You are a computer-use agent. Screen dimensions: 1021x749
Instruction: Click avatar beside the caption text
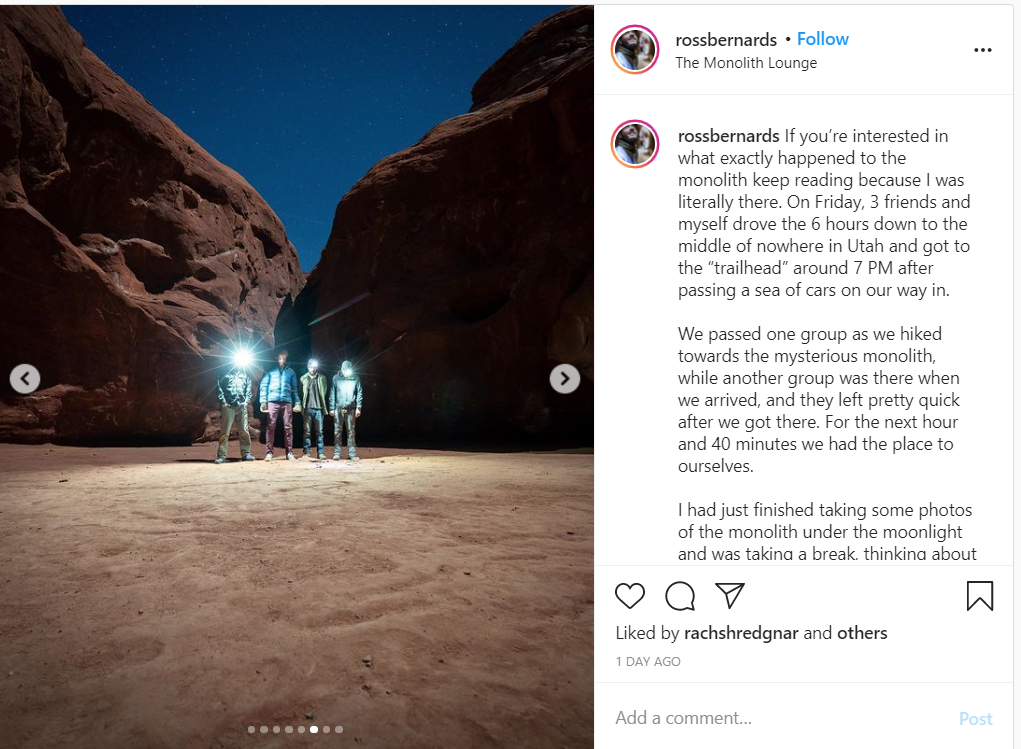click(x=635, y=144)
